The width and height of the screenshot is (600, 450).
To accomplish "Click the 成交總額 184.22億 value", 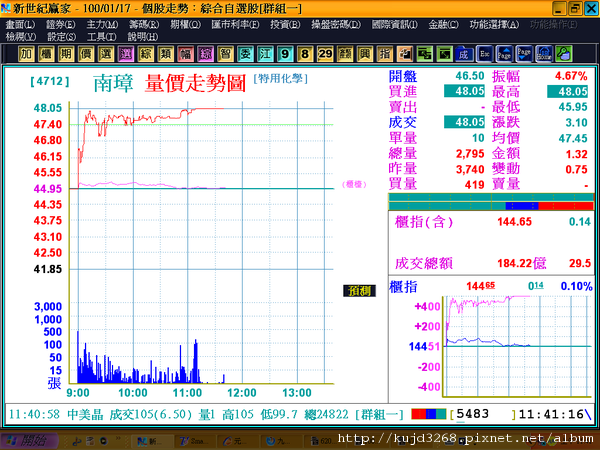I will [x=522, y=263].
